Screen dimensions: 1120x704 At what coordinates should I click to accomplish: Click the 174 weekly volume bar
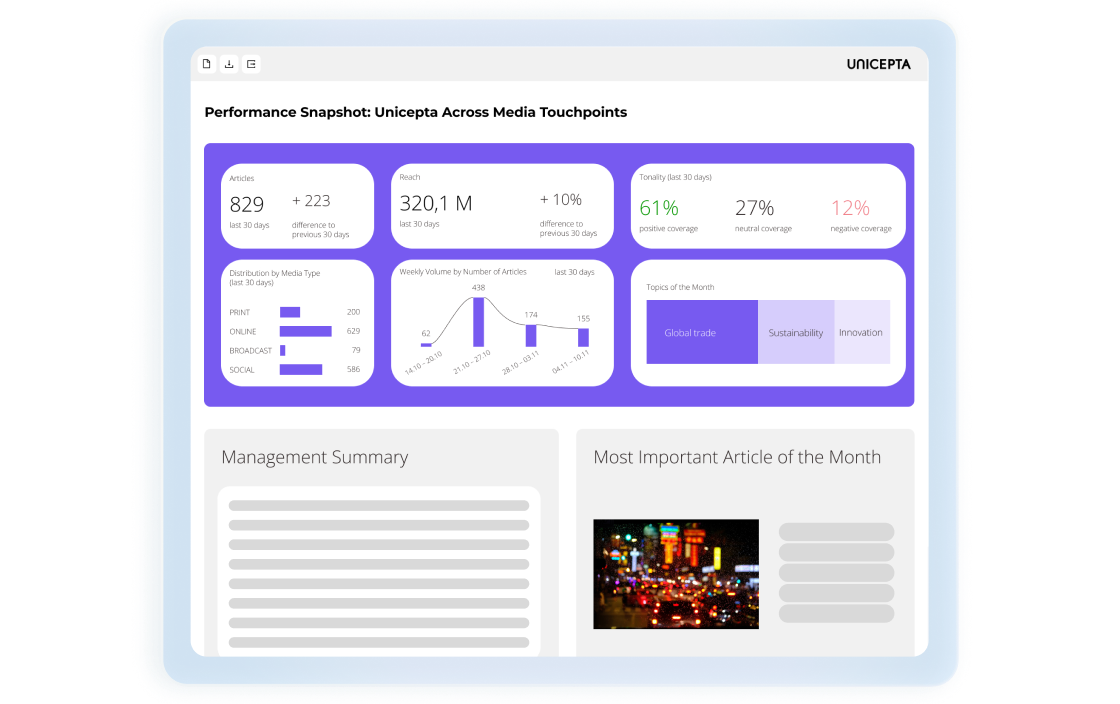531,336
